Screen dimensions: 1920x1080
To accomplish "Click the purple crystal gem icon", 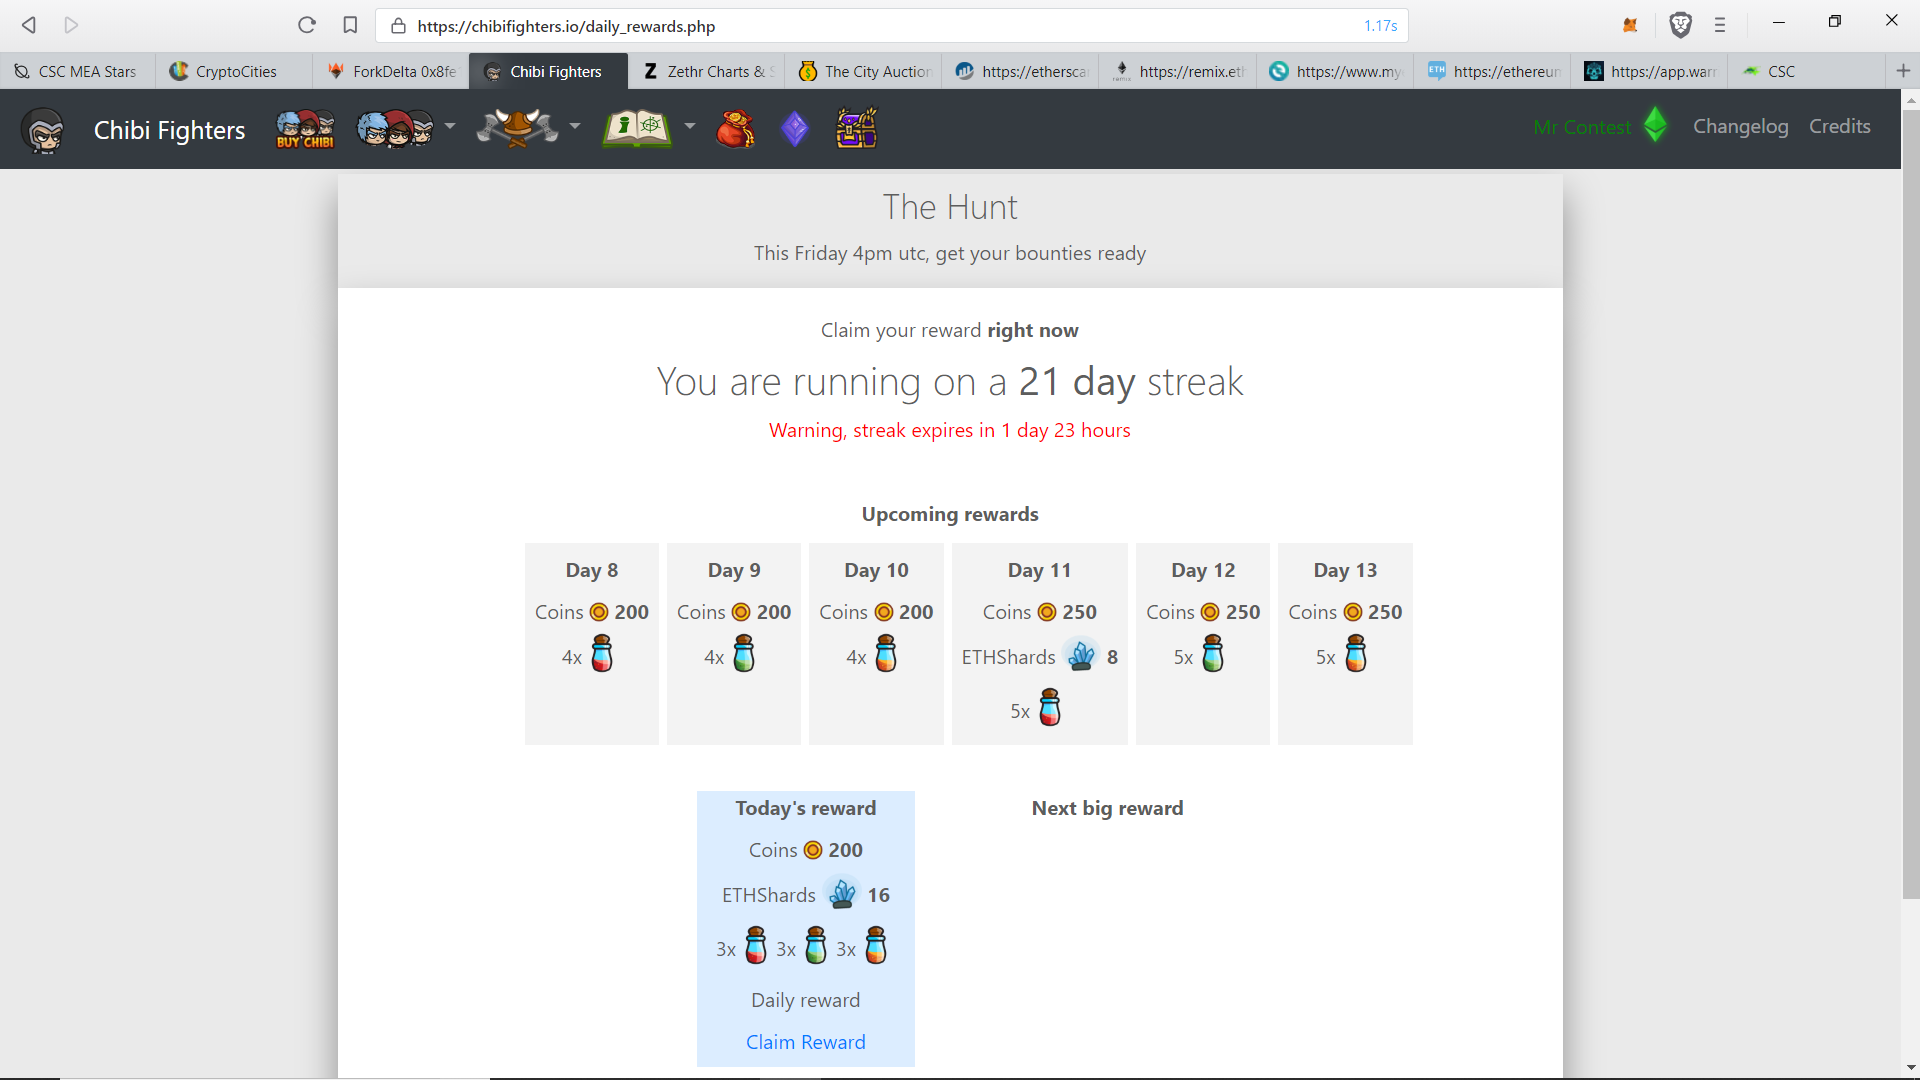I will point(795,129).
